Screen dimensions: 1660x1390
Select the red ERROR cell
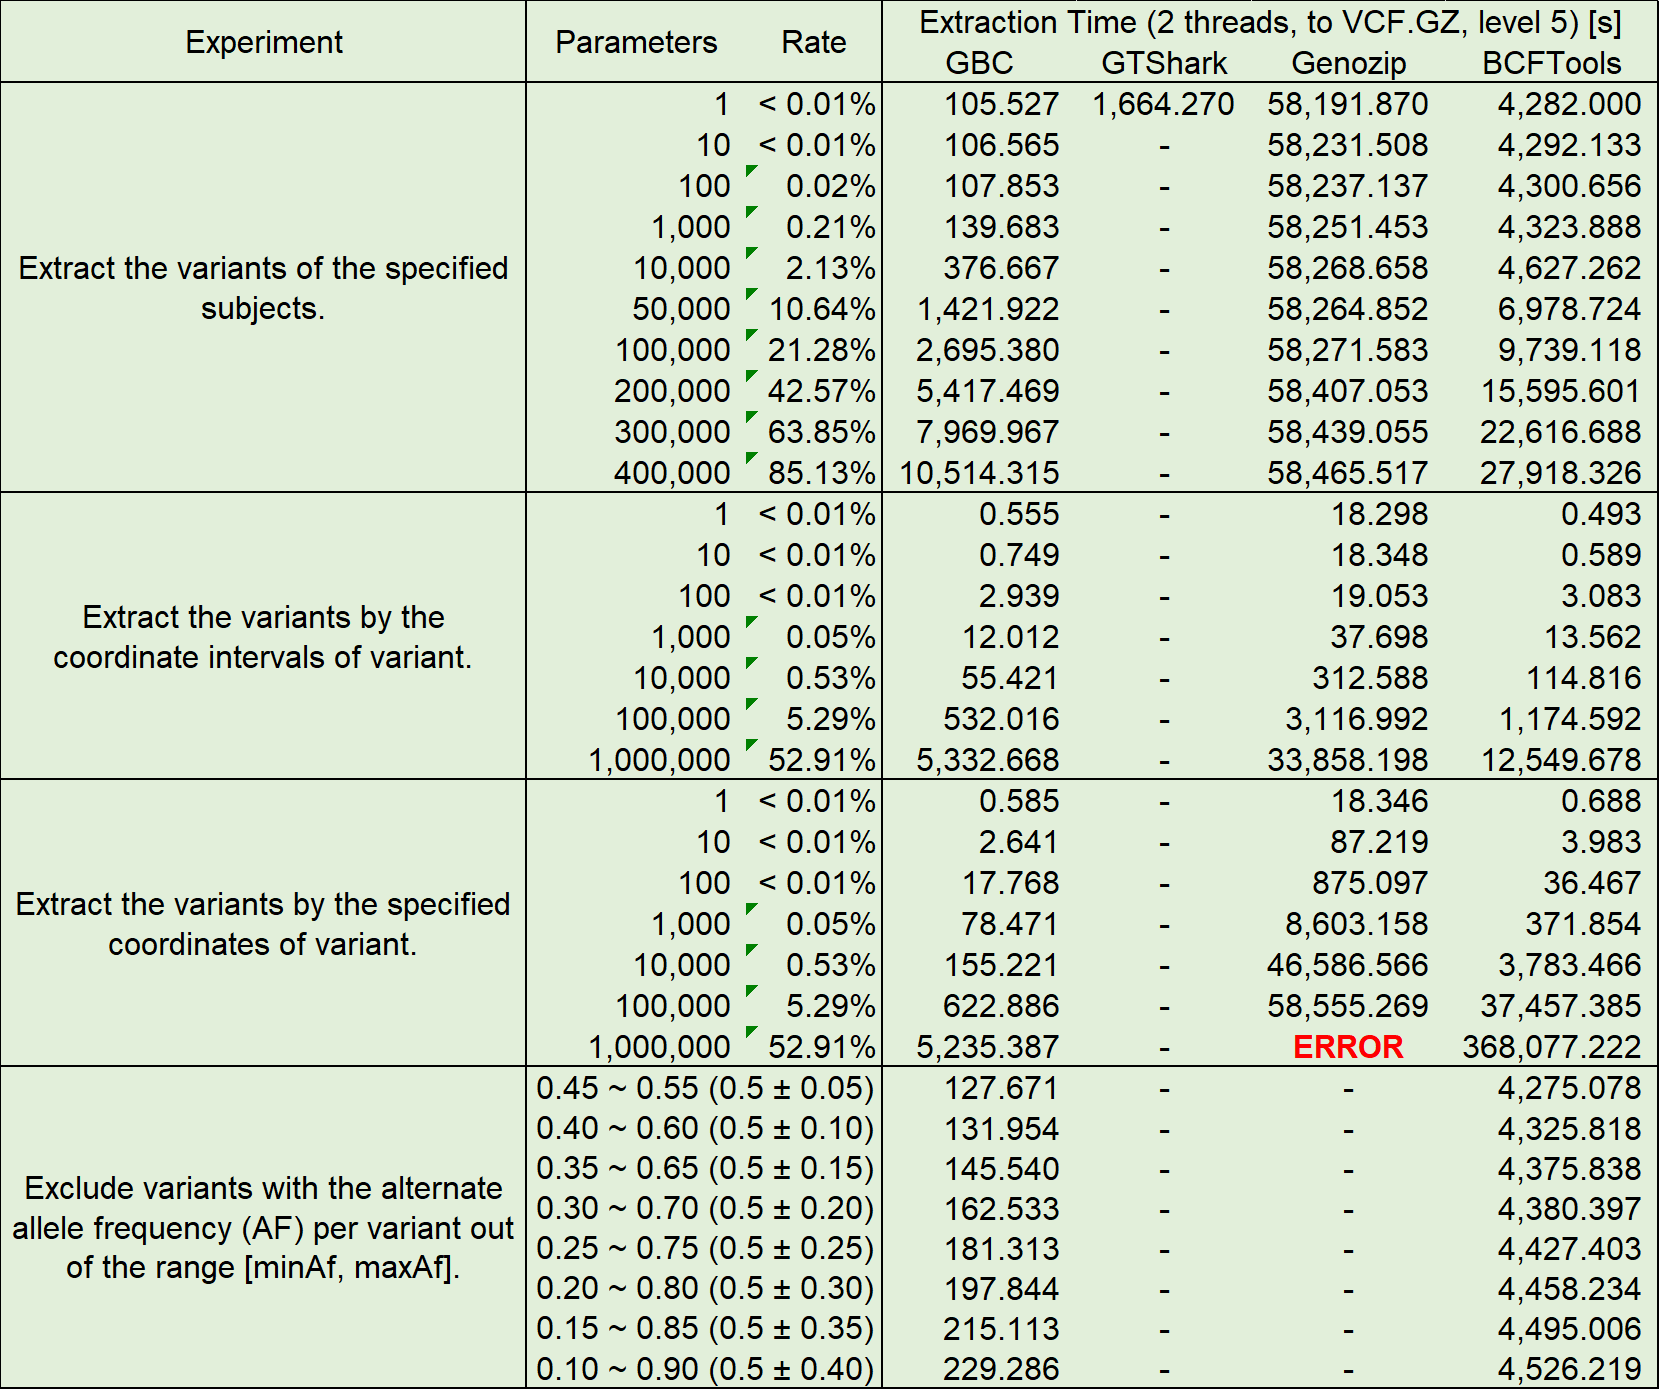point(1348,1047)
